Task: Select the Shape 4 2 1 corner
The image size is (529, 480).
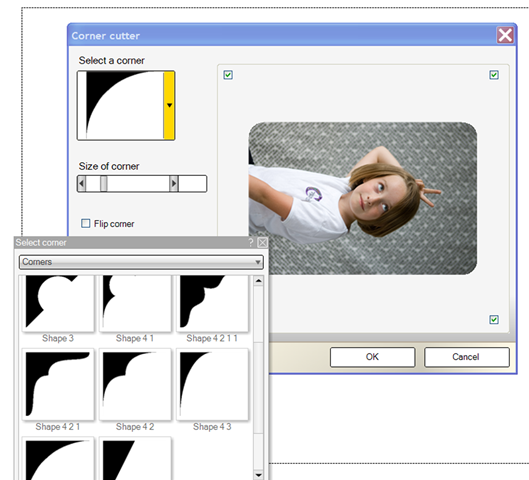Action: point(58,384)
